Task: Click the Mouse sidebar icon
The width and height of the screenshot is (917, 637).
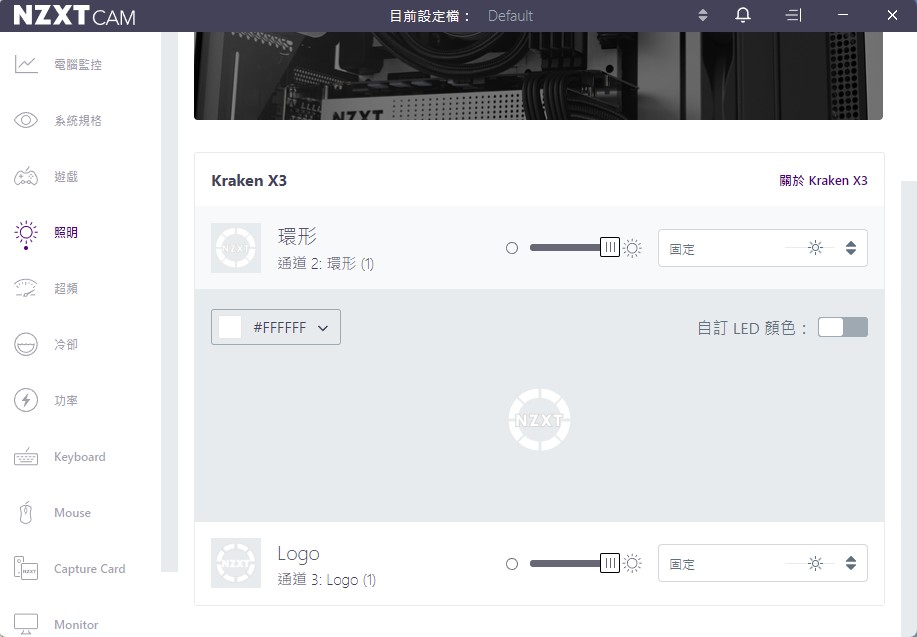Action: pyautogui.click(x=26, y=513)
